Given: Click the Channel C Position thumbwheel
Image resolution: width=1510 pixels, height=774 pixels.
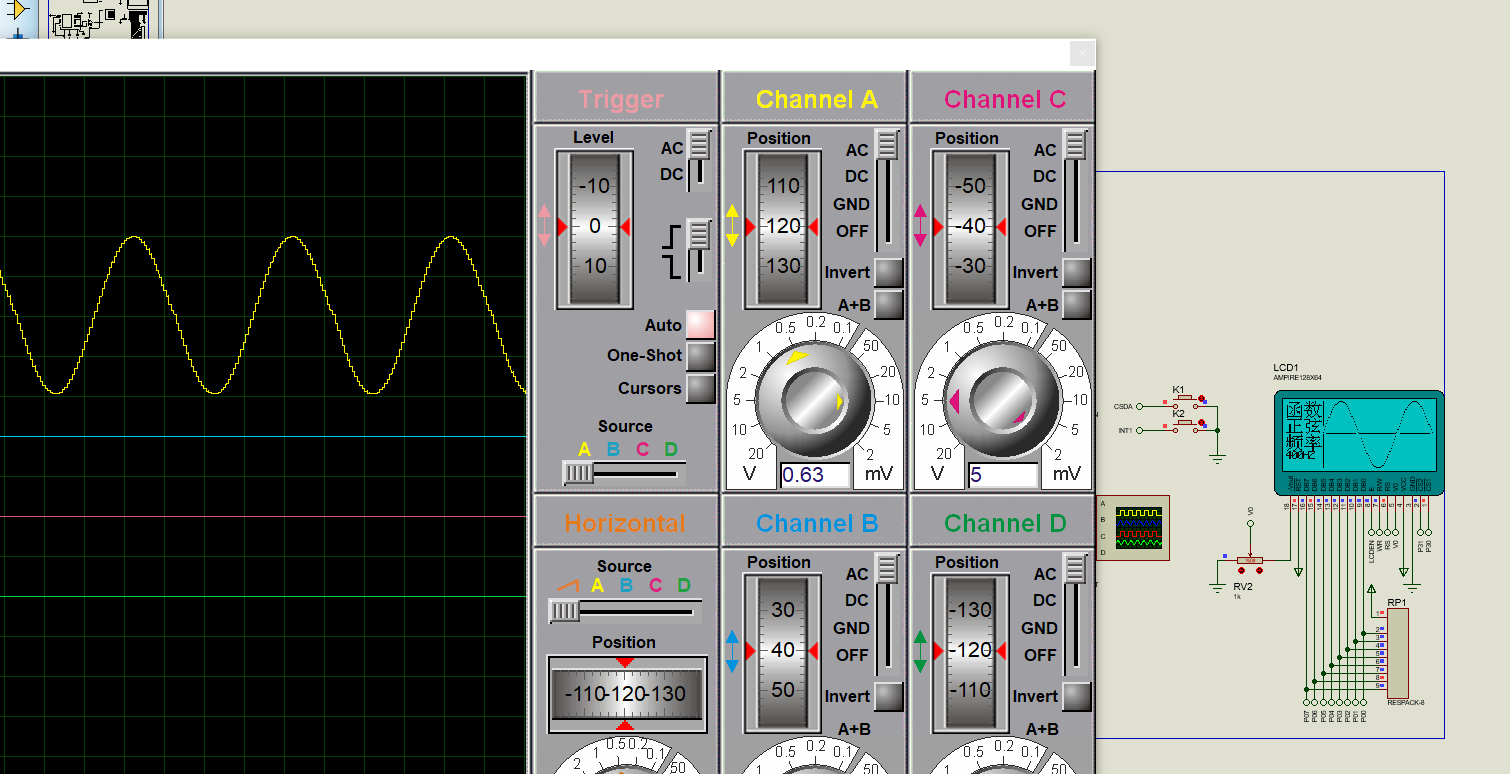Looking at the screenshot, I should click(970, 228).
